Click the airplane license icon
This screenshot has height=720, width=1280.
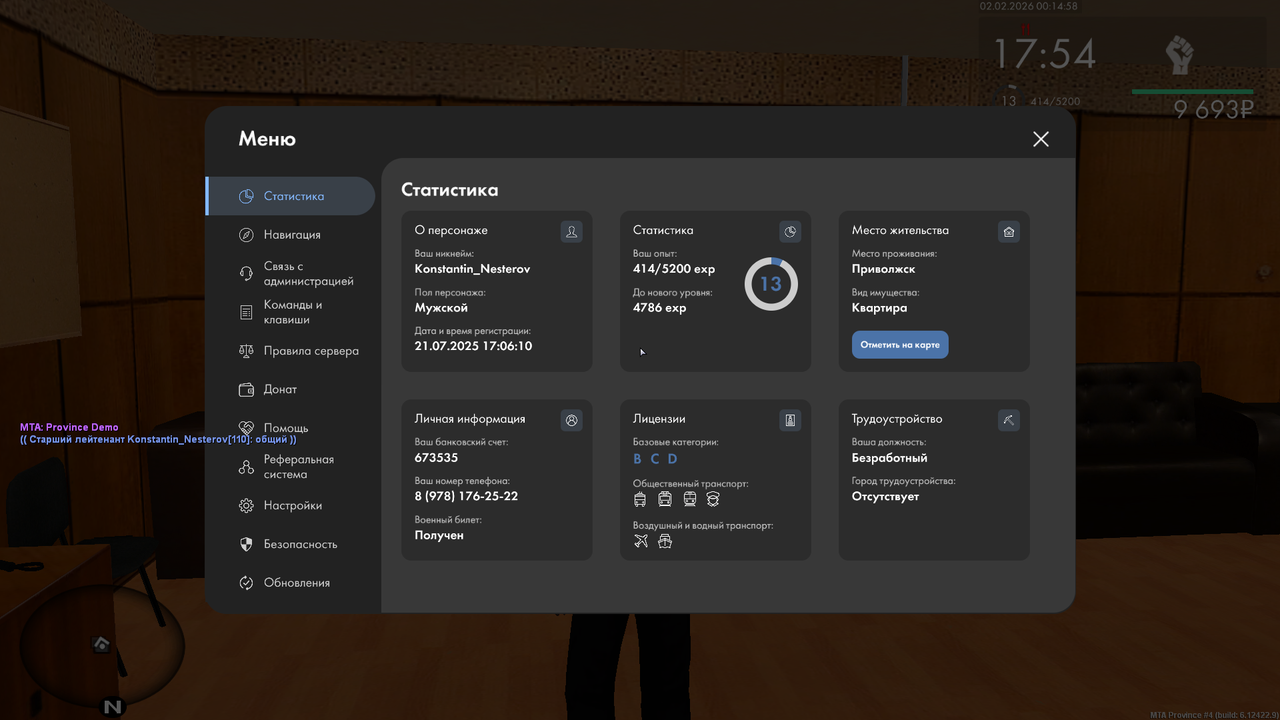(x=641, y=541)
